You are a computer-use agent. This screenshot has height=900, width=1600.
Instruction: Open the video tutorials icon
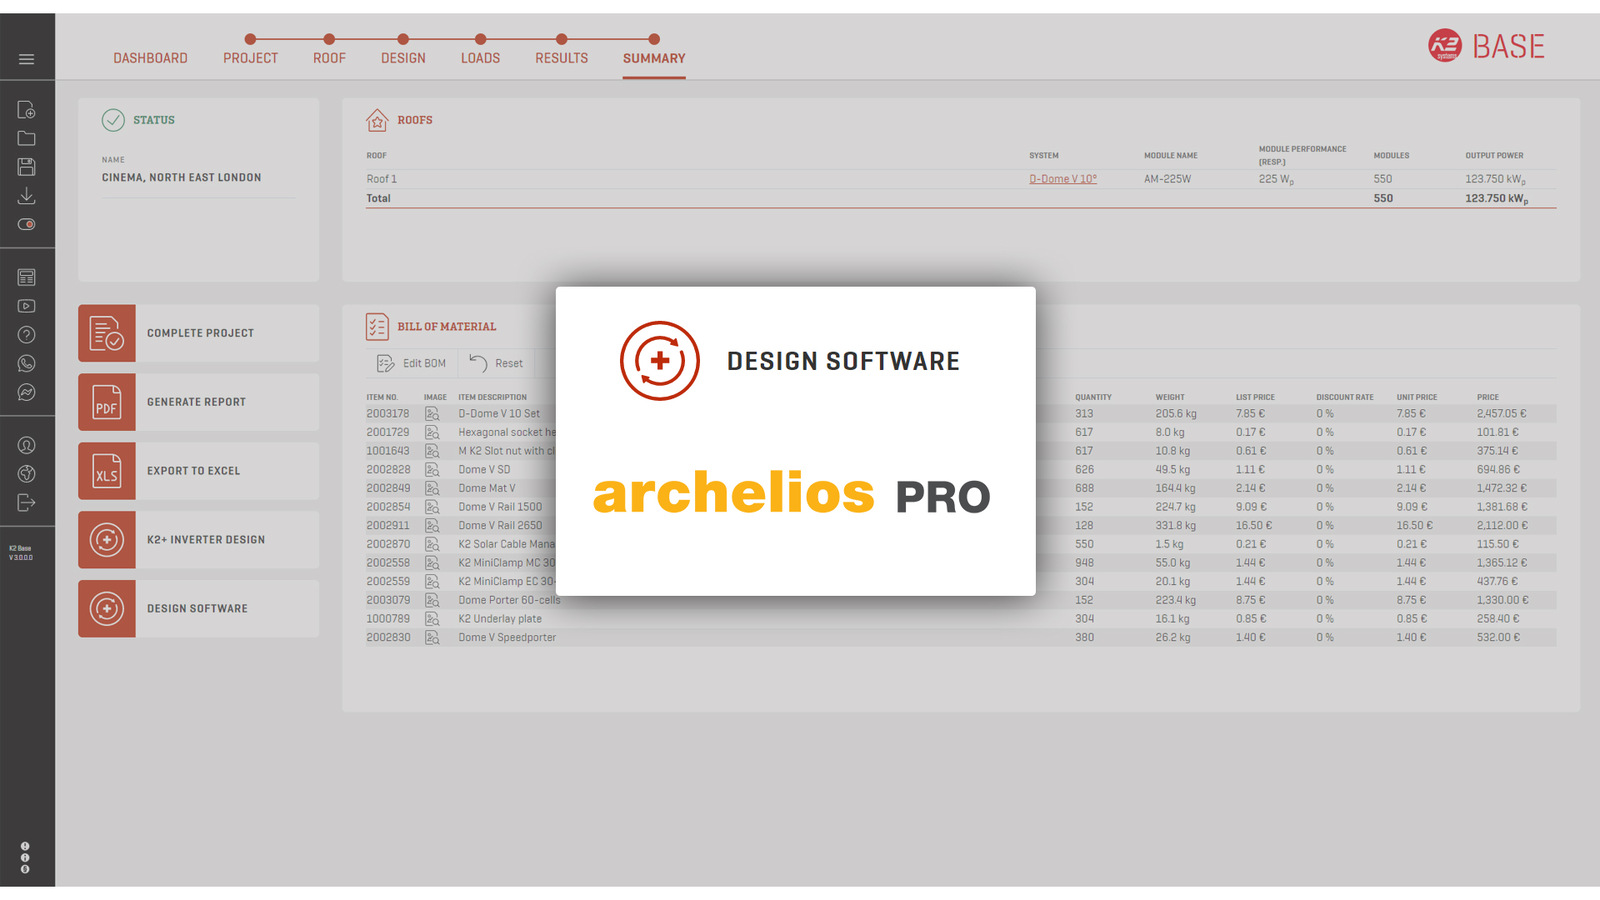tap(27, 306)
